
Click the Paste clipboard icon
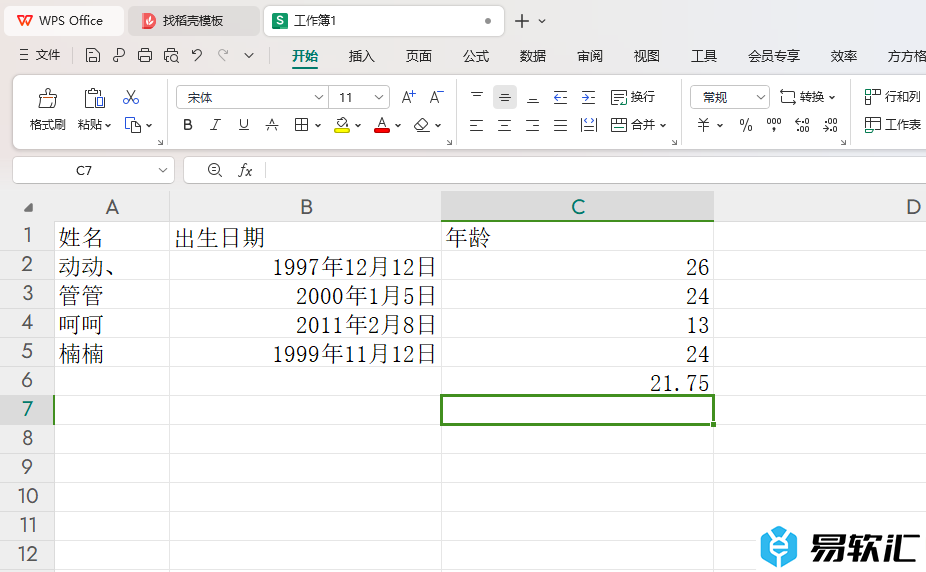94,98
